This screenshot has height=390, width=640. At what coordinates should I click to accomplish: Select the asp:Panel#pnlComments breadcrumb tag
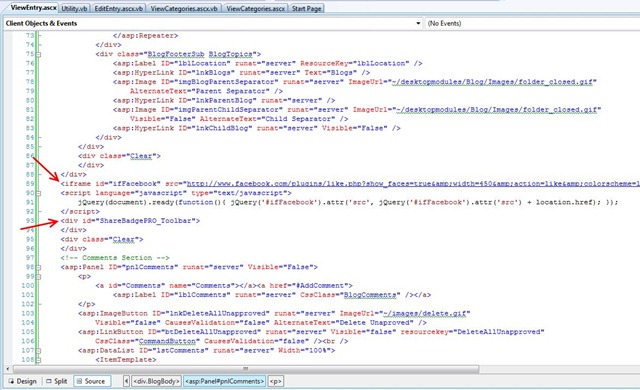pyautogui.click(x=224, y=381)
